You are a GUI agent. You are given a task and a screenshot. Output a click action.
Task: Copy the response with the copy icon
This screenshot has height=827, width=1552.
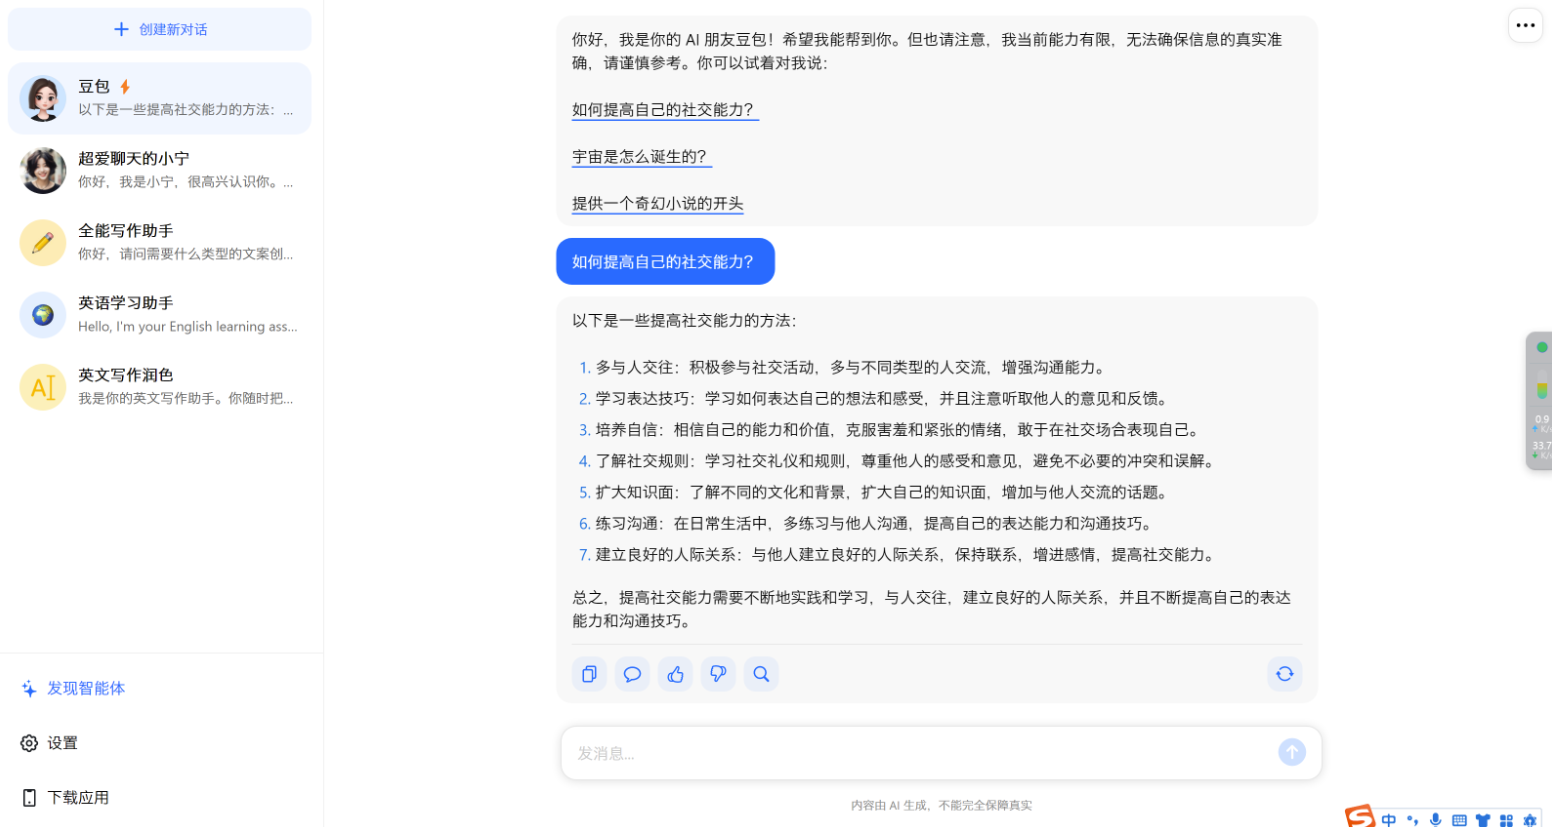coord(589,674)
